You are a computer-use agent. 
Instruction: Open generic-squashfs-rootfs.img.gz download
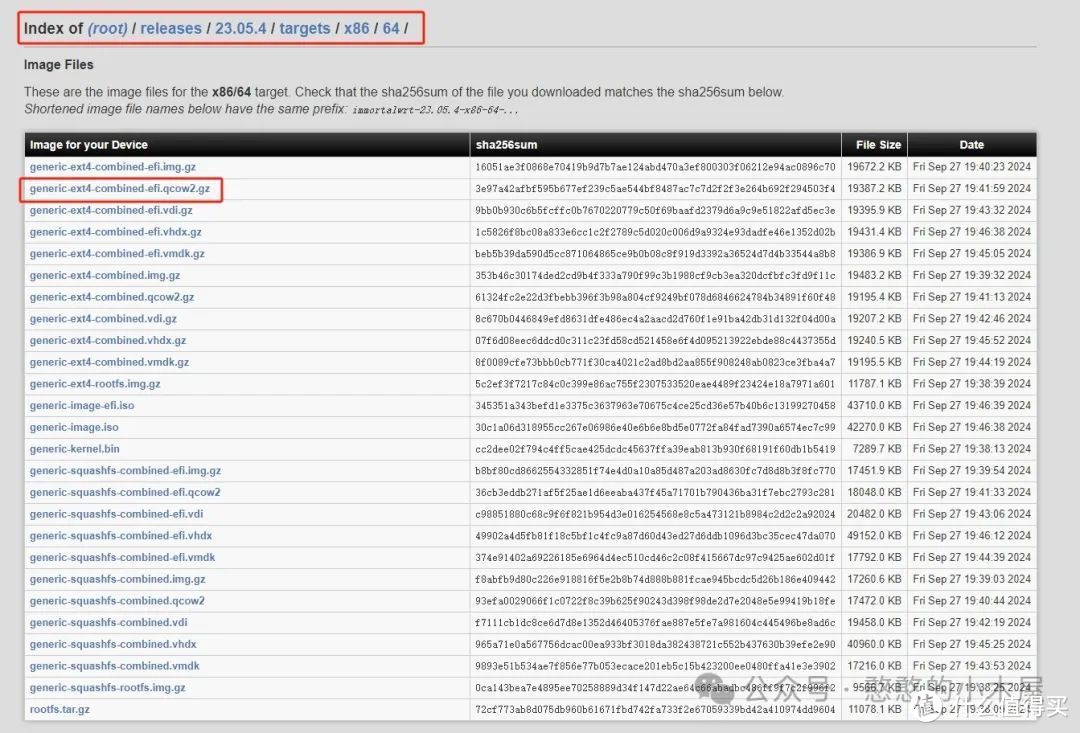(x=107, y=688)
